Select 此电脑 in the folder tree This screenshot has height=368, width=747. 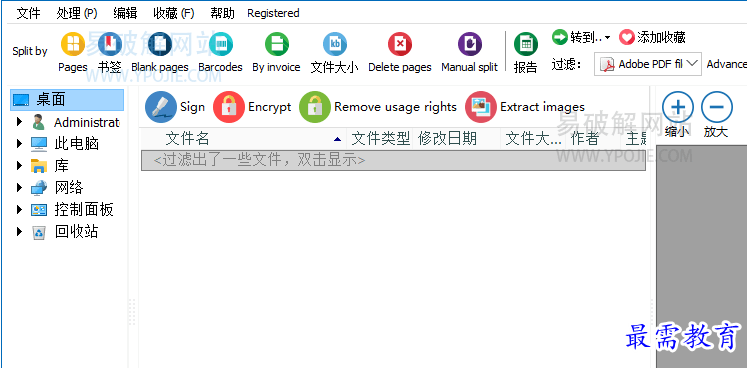point(76,143)
